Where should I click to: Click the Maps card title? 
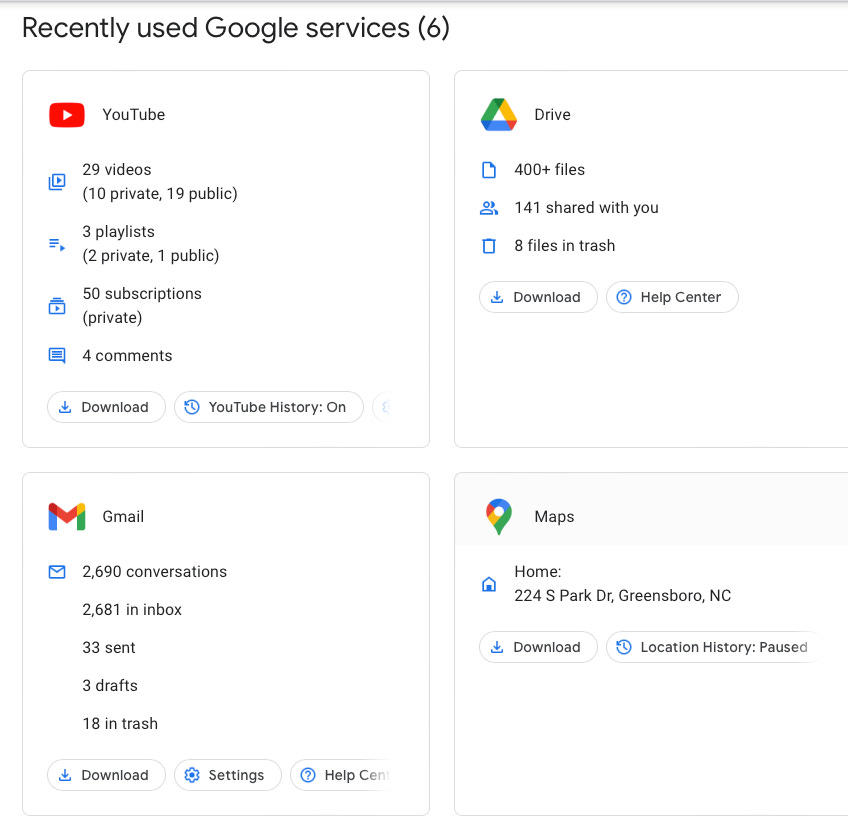554,517
